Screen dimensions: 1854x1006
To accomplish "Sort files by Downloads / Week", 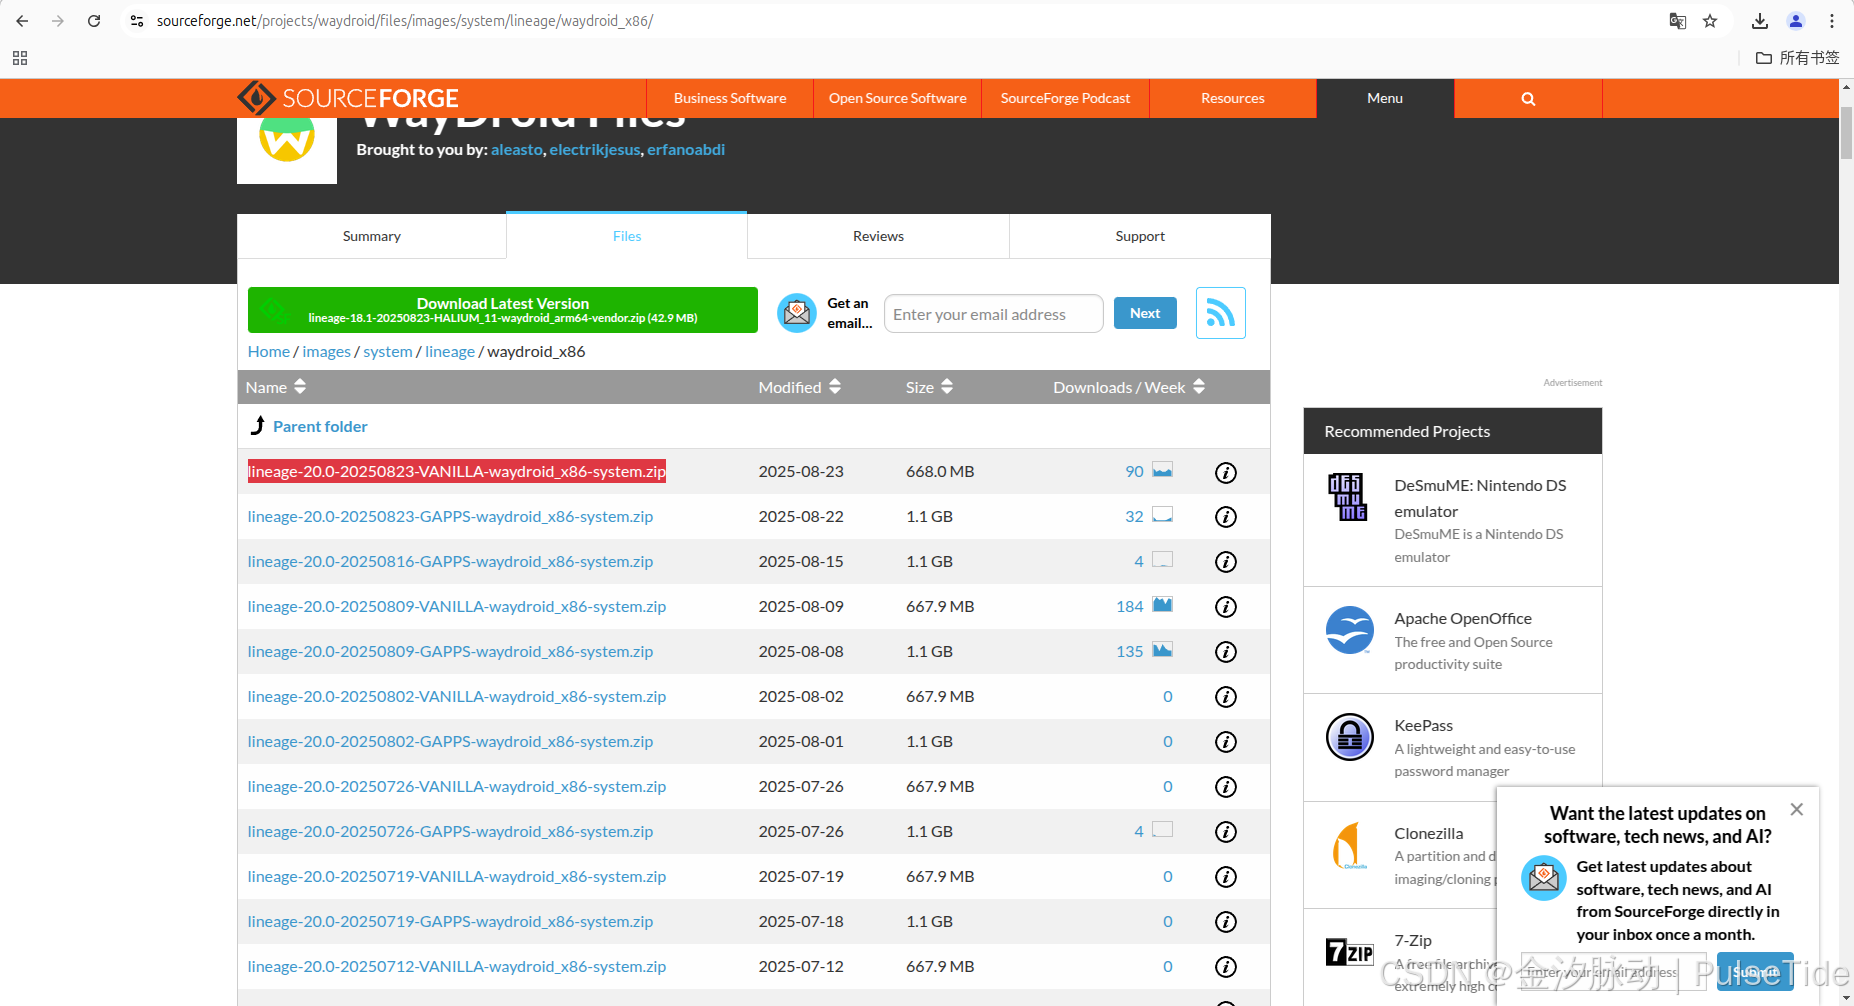I will pyautogui.click(x=1129, y=387).
